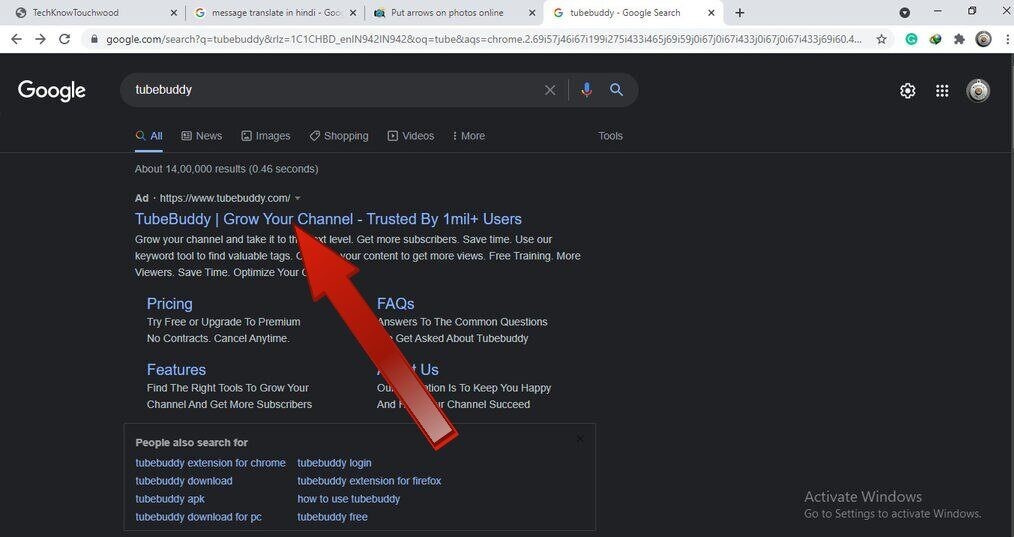The height and width of the screenshot is (537, 1014).
Task: Open the search Tools options
Action: pos(610,136)
